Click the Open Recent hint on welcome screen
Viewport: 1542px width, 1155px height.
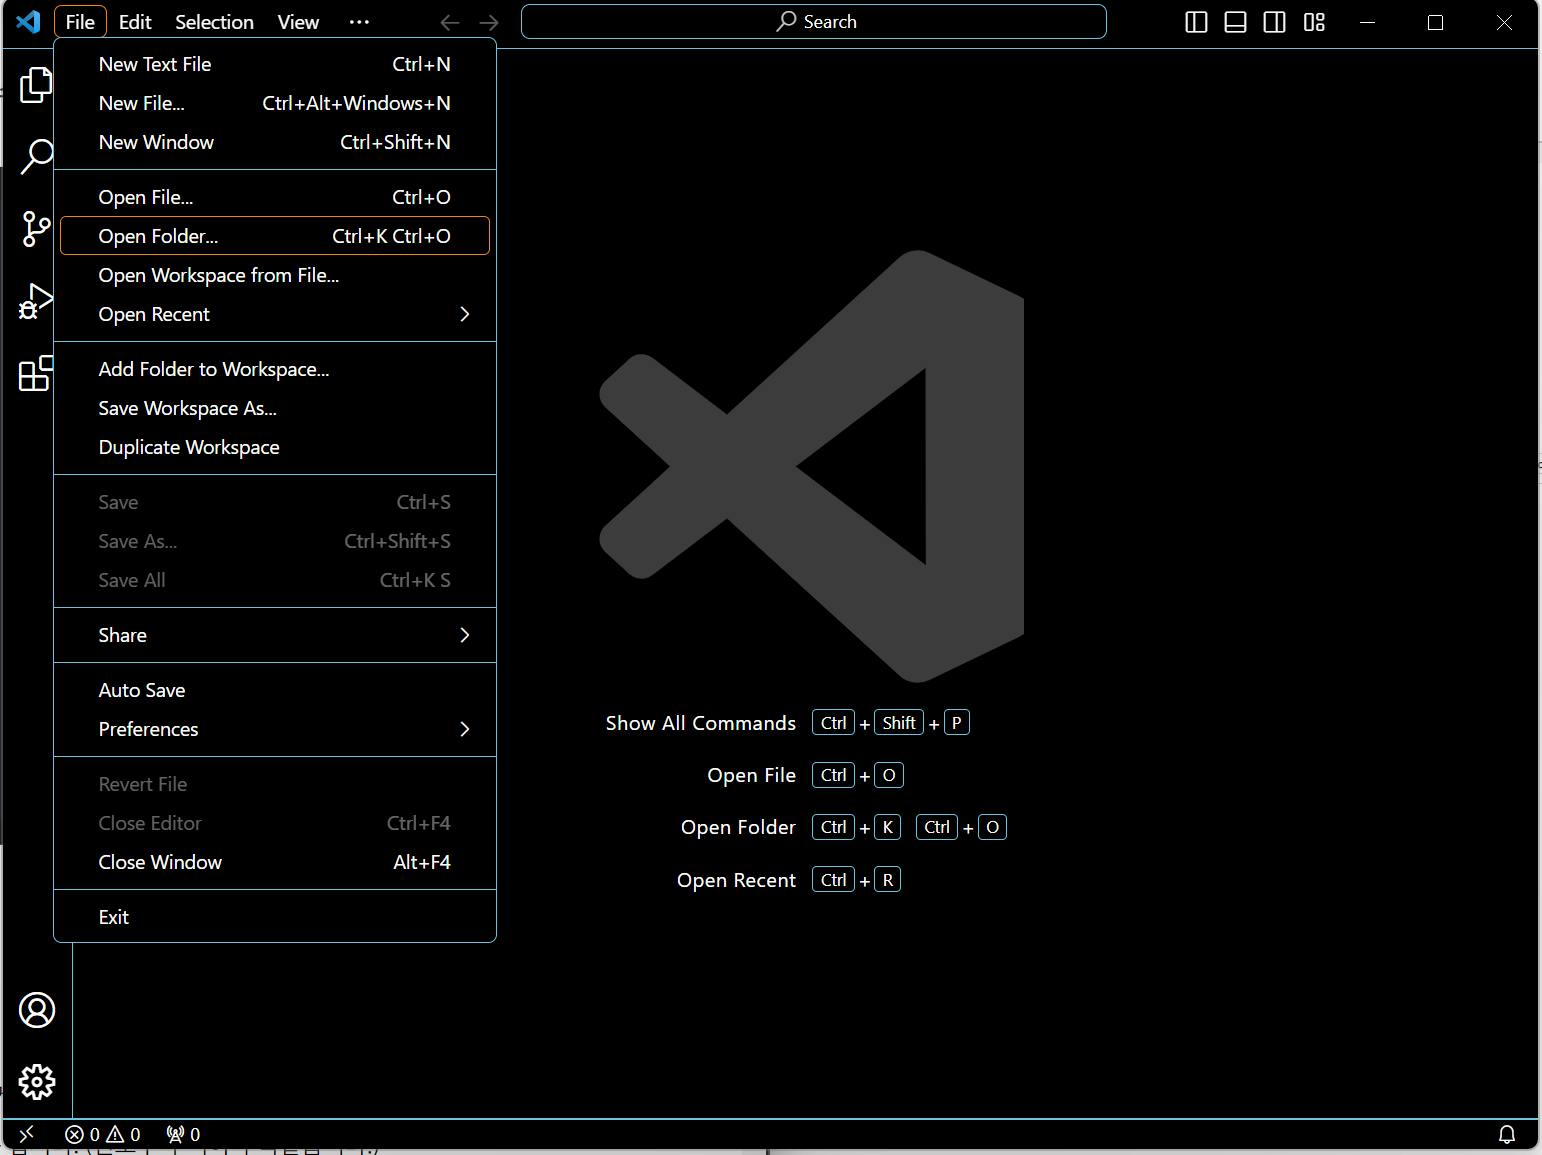737,880
